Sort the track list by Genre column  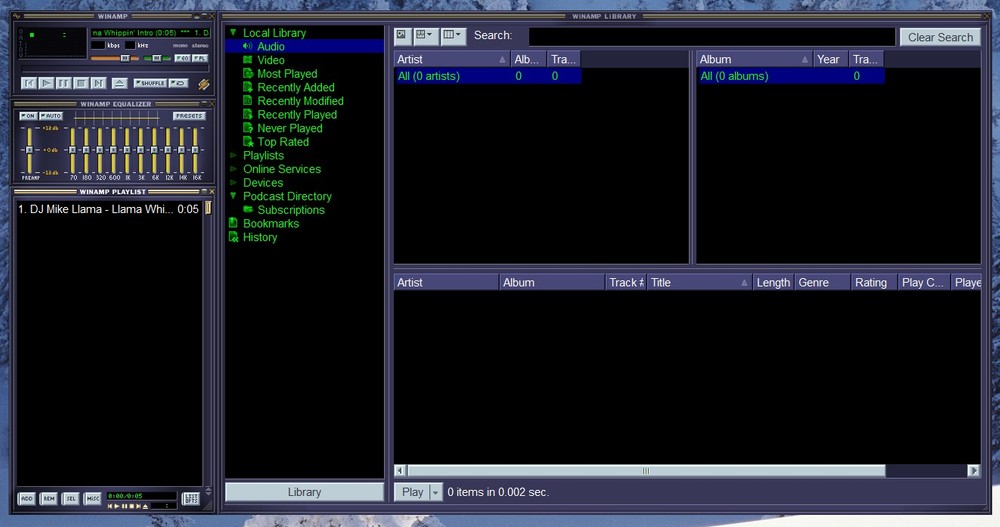821,283
